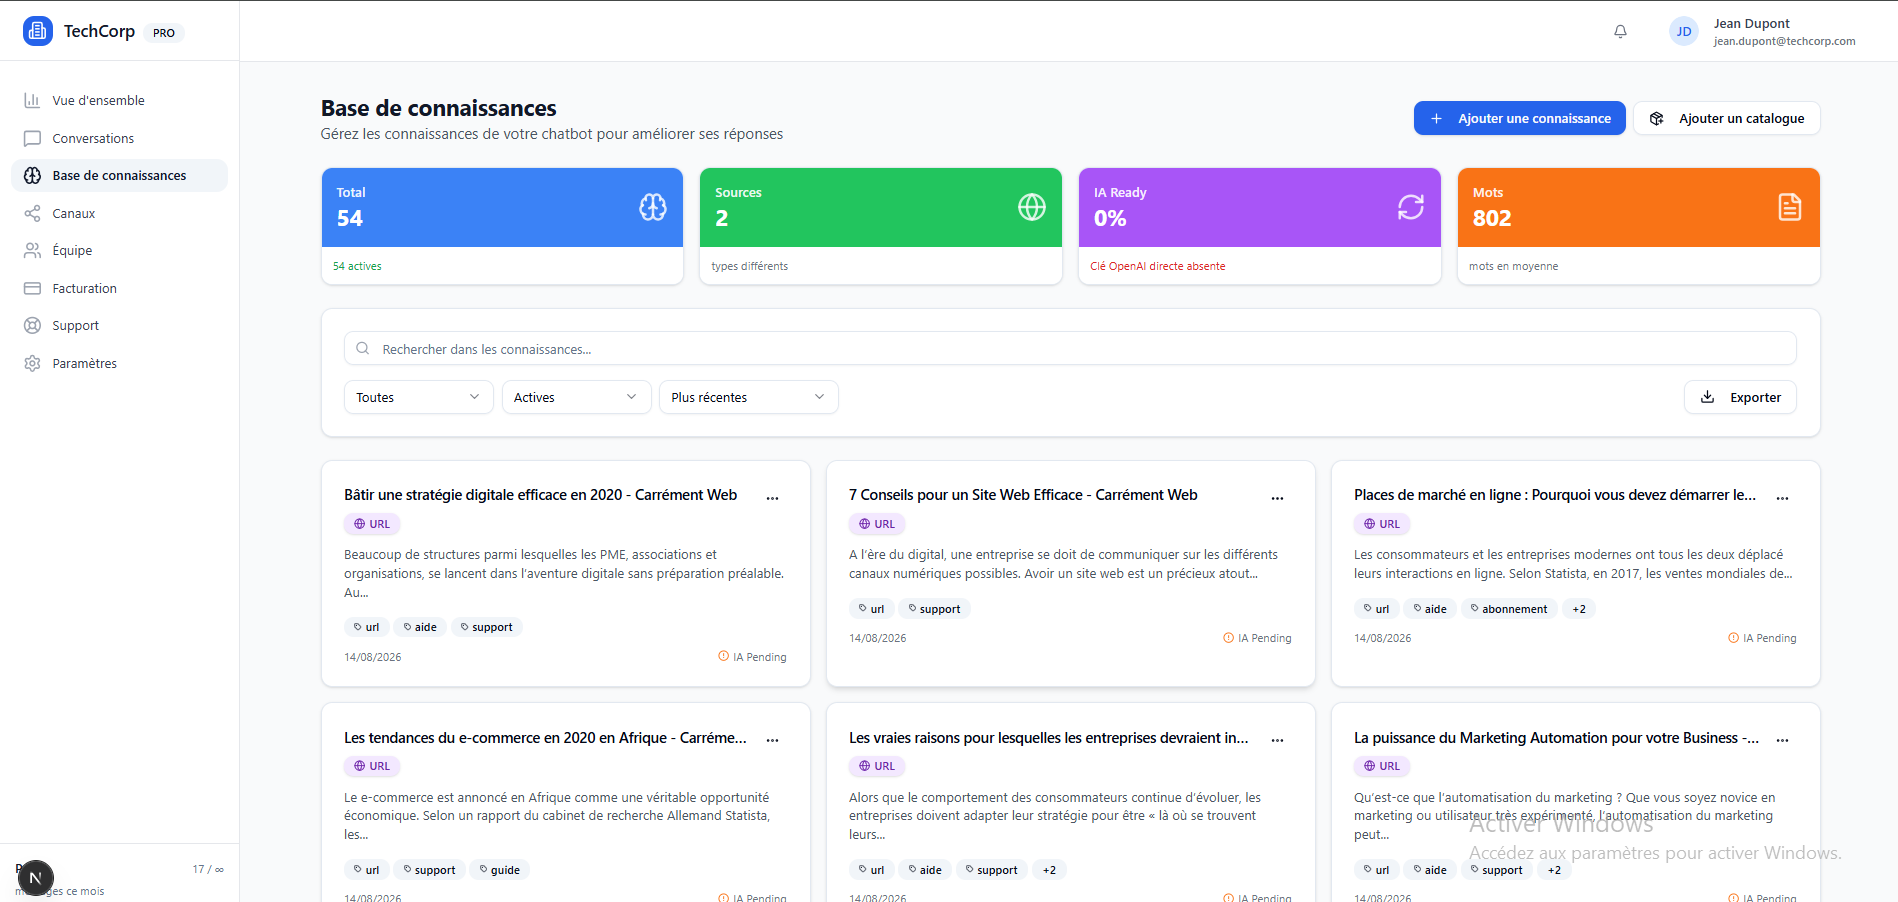Image resolution: width=1898 pixels, height=902 pixels.
Task: Click the Vue d'ensemble chart icon
Action: tap(32, 100)
